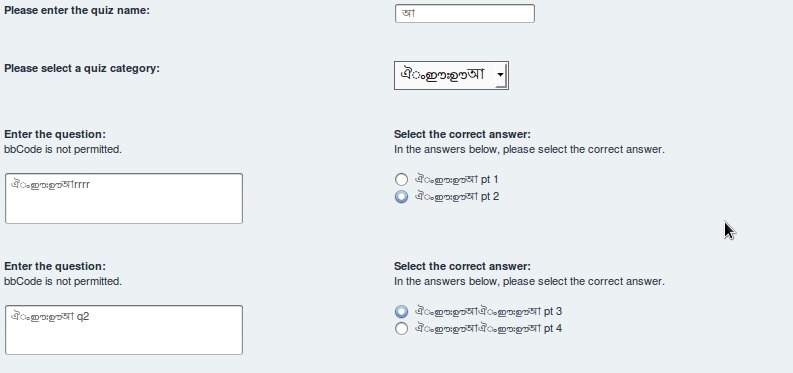The height and width of the screenshot is (373, 793).
Task: Click the quiz name input field
Action: 464,14
